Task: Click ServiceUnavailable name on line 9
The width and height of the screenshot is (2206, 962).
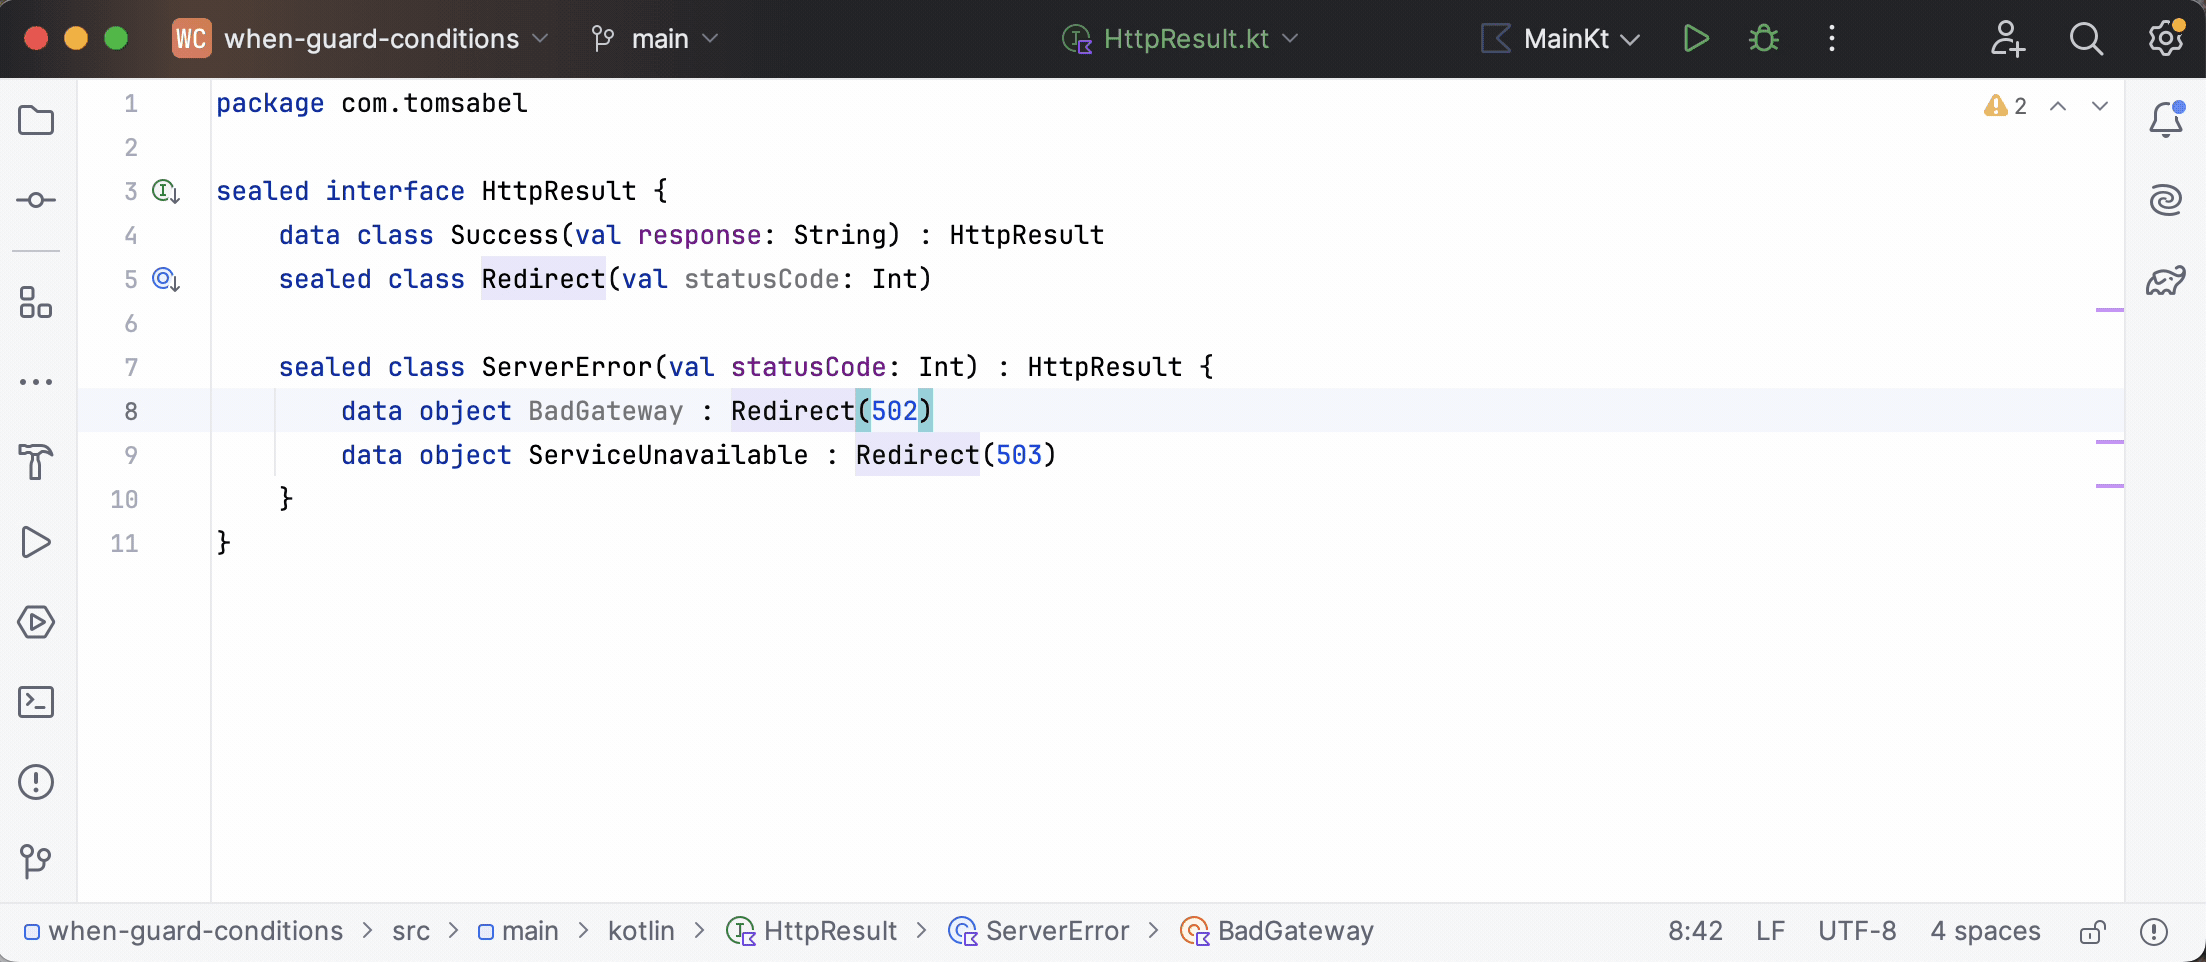Action: point(668,455)
